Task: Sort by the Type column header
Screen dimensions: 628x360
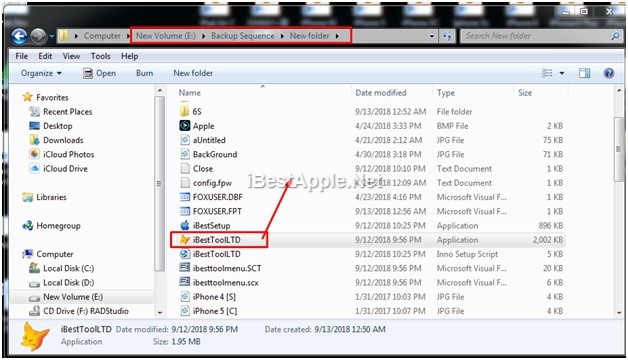Action: coord(446,93)
